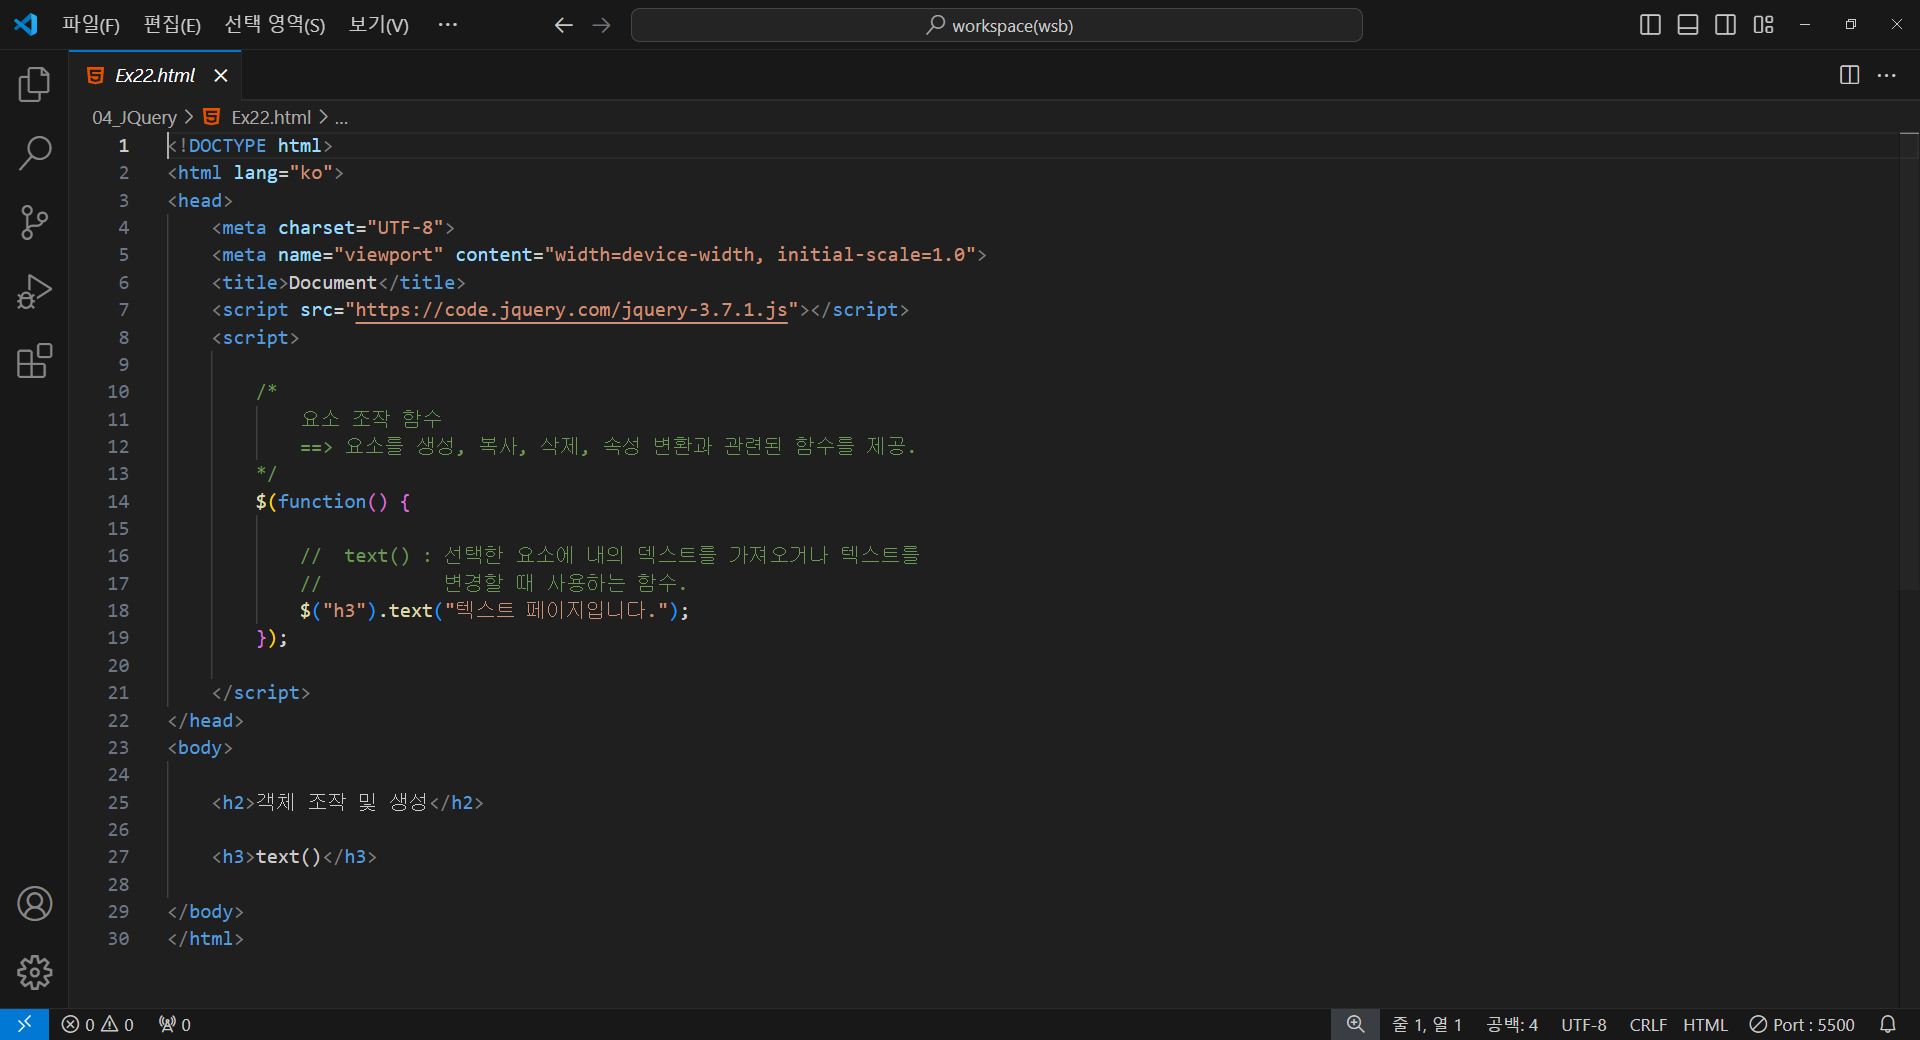Image resolution: width=1920 pixels, height=1040 pixels.
Task: Open notifications bell in status bar
Action: coord(1887,1024)
